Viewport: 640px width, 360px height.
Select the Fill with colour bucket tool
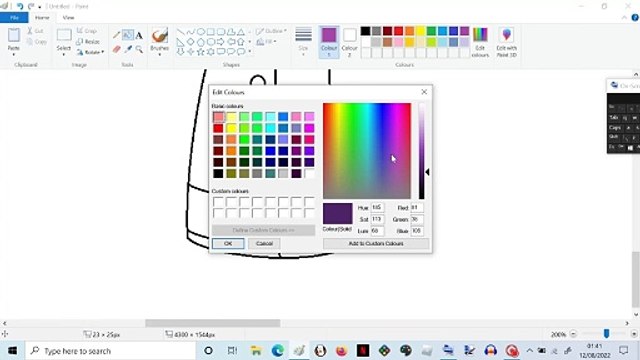click(128, 36)
